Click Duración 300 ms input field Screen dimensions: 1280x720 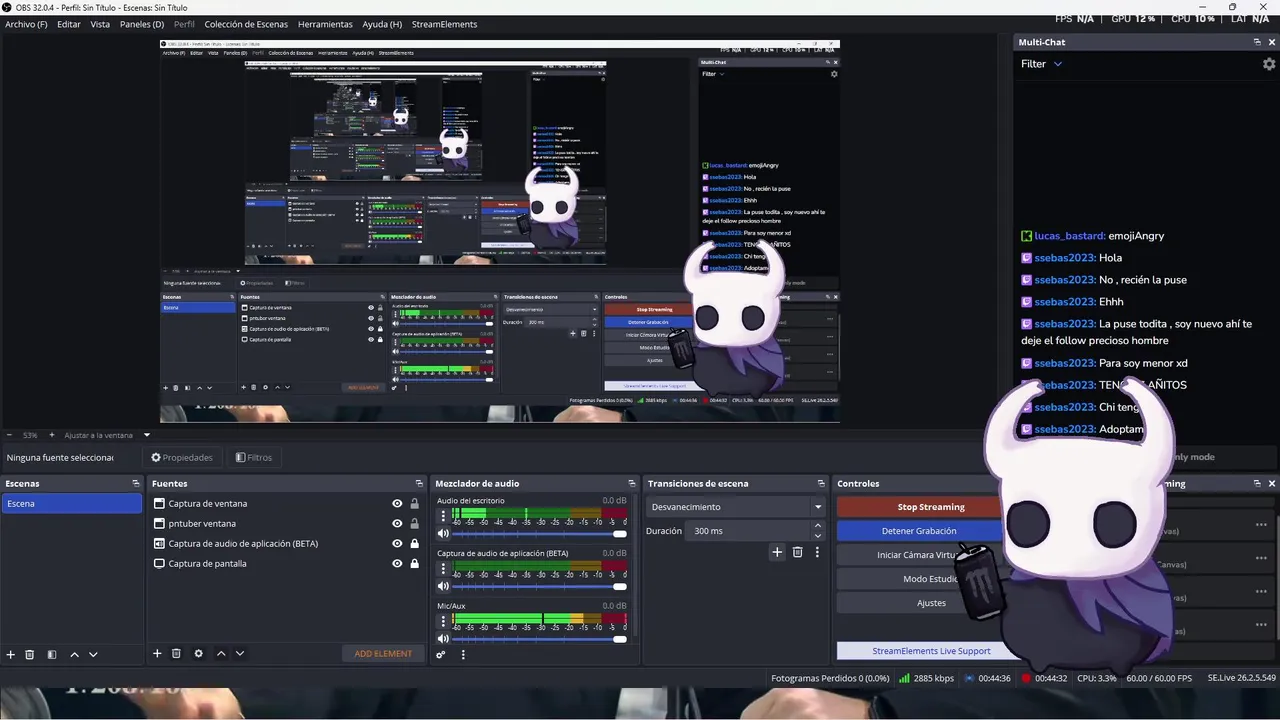pyautogui.click(x=748, y=531)
